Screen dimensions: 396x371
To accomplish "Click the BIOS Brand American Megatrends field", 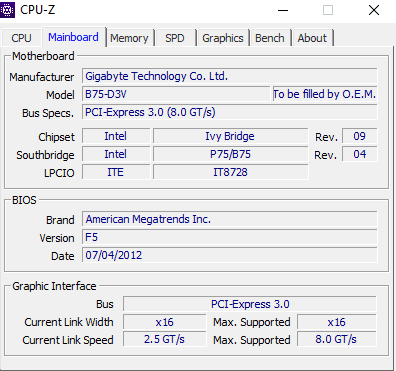I will coord(230,219).
